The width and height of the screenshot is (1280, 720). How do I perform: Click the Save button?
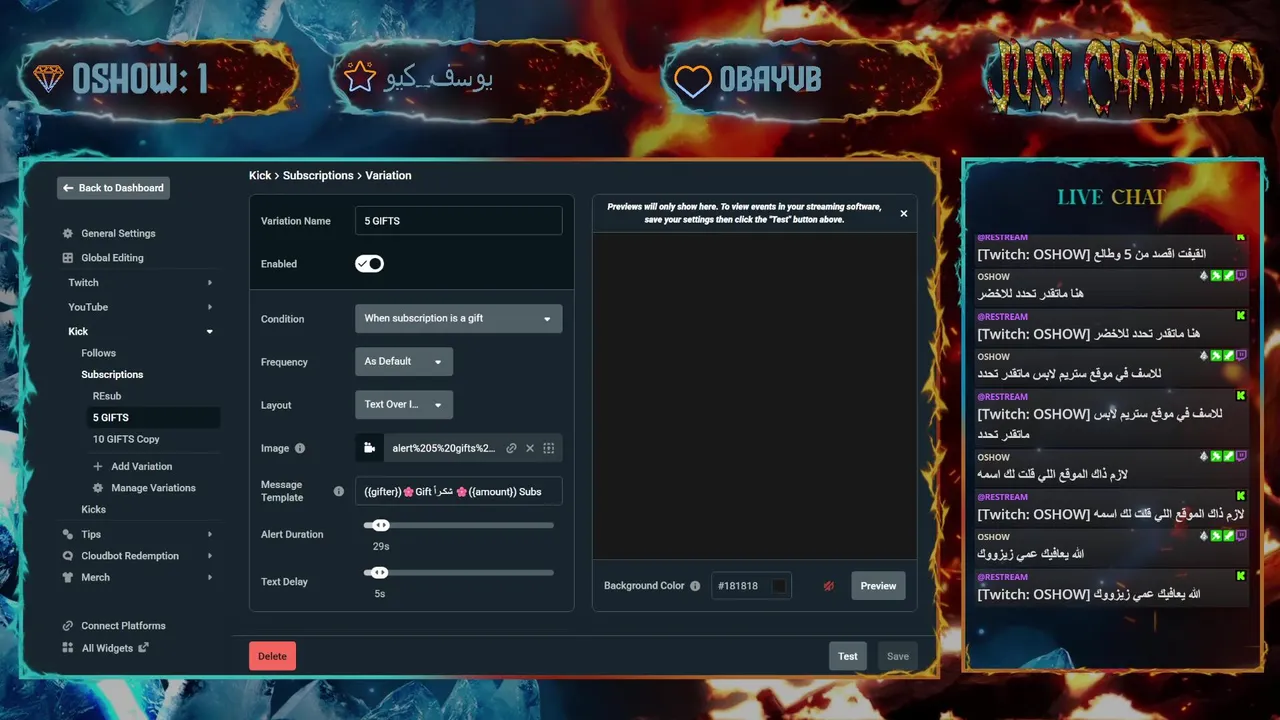(x=898, y=656)
